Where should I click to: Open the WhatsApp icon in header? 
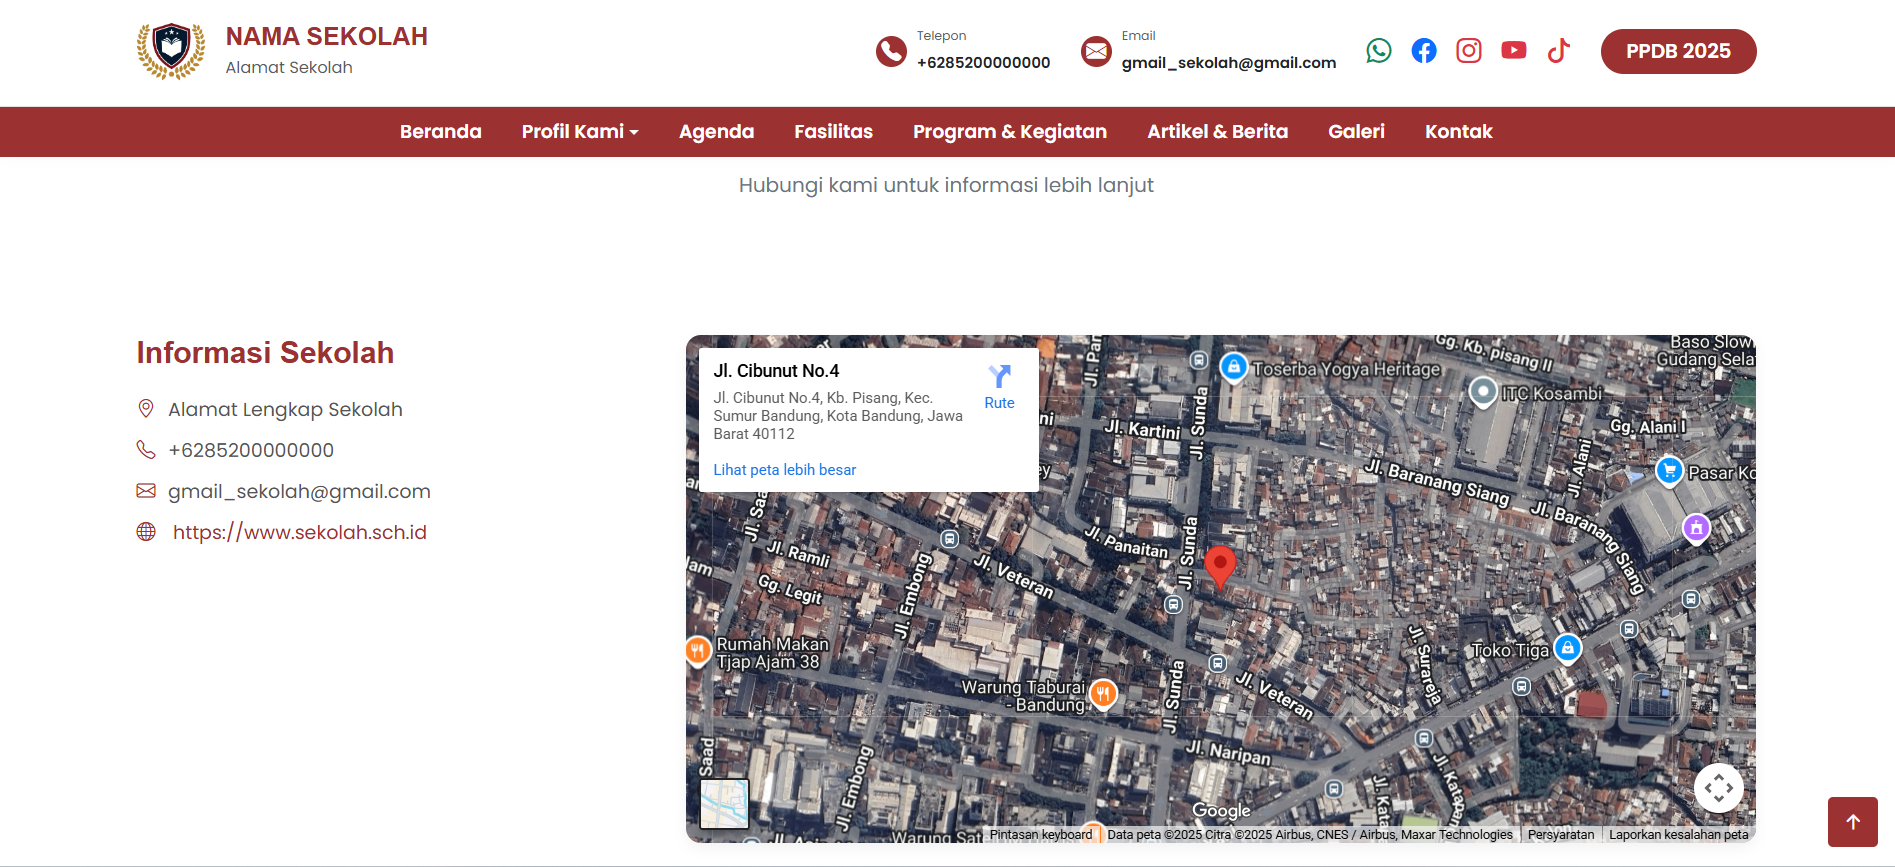1378,51
